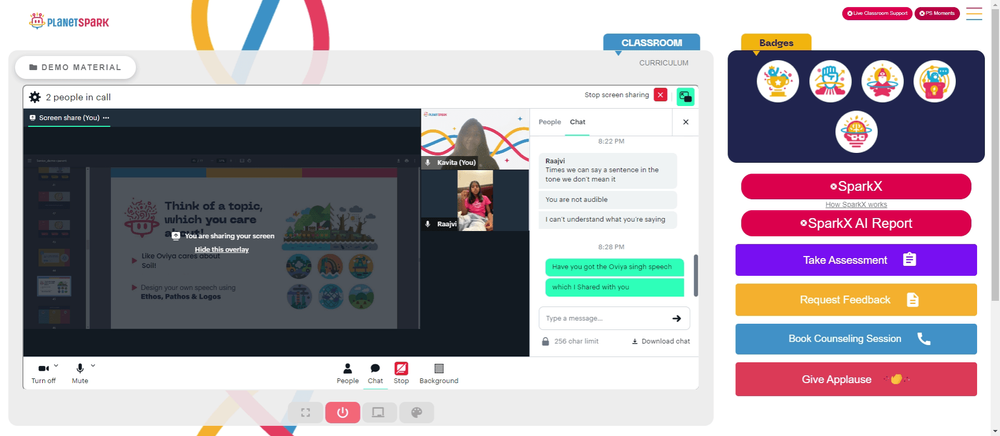Switch to People tab in side panel

tap(550, 122)
